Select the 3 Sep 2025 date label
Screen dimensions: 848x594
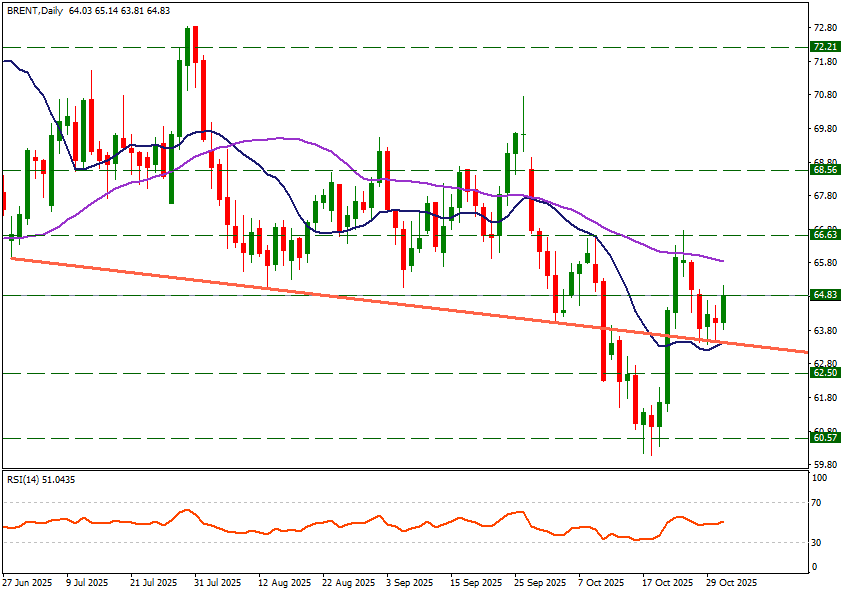409,582
